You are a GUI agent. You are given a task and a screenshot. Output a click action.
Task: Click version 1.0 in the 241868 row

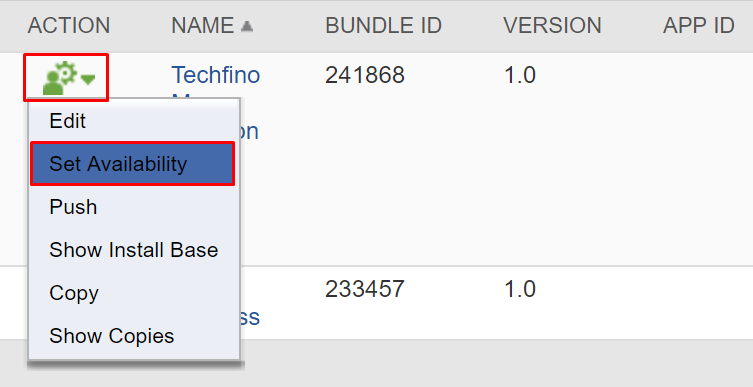520,75
